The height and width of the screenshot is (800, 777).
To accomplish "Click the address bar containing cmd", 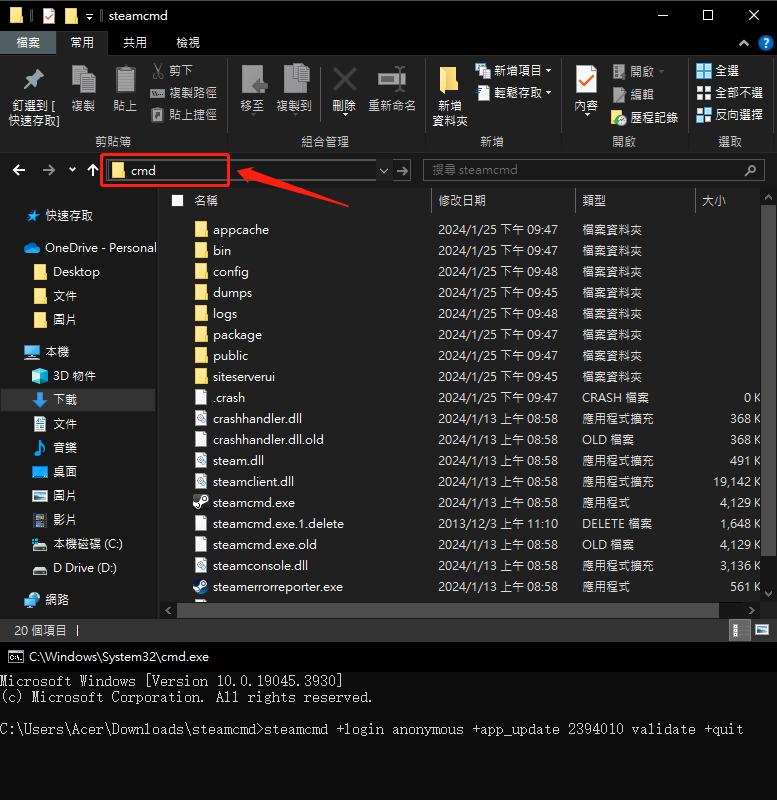I will 242,170.
